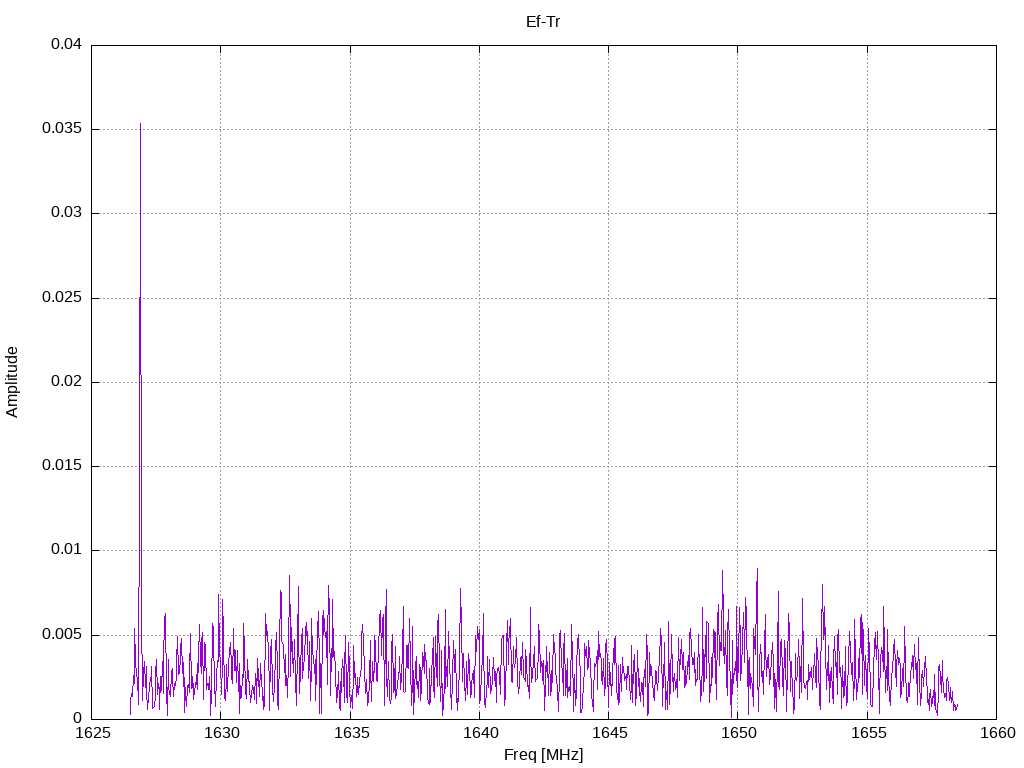Image resolution: width=1024 pixels, height=768 pixels.
Task: Select the 1650 x-axis tick label
Action: (x=737, y=734)
